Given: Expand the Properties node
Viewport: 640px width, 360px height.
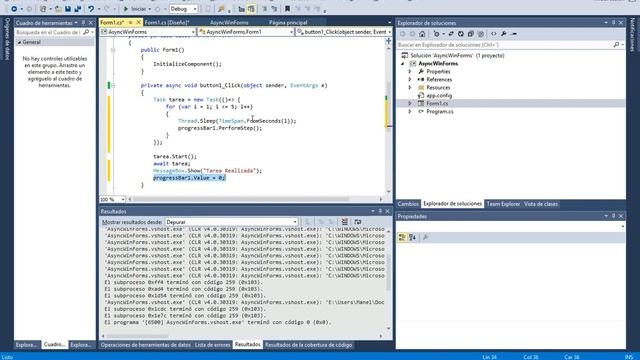Looking at the screenshot, I should 410,71.
